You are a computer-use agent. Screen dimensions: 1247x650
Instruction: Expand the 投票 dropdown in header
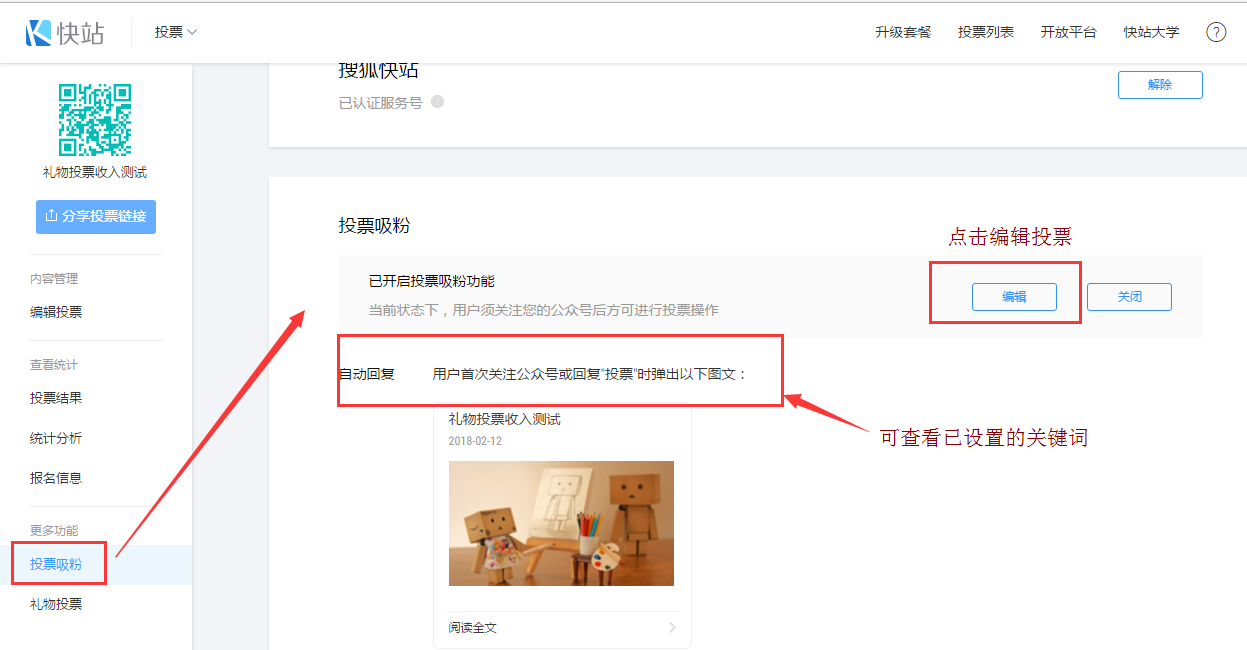[x=176, y=32]
